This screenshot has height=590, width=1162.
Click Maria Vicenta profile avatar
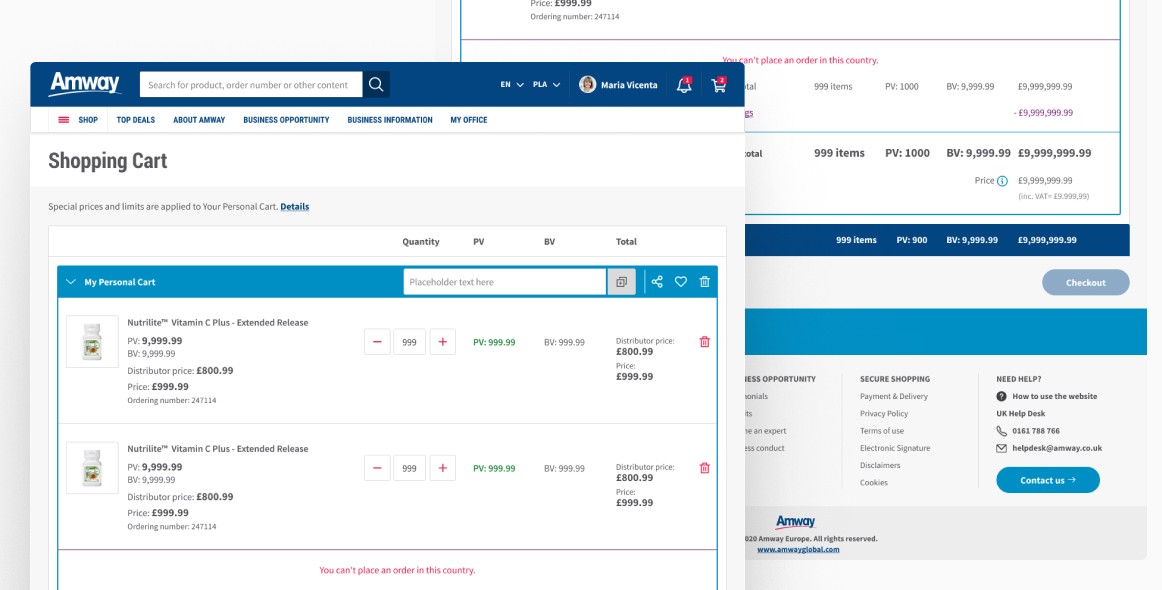pos(588,84)
